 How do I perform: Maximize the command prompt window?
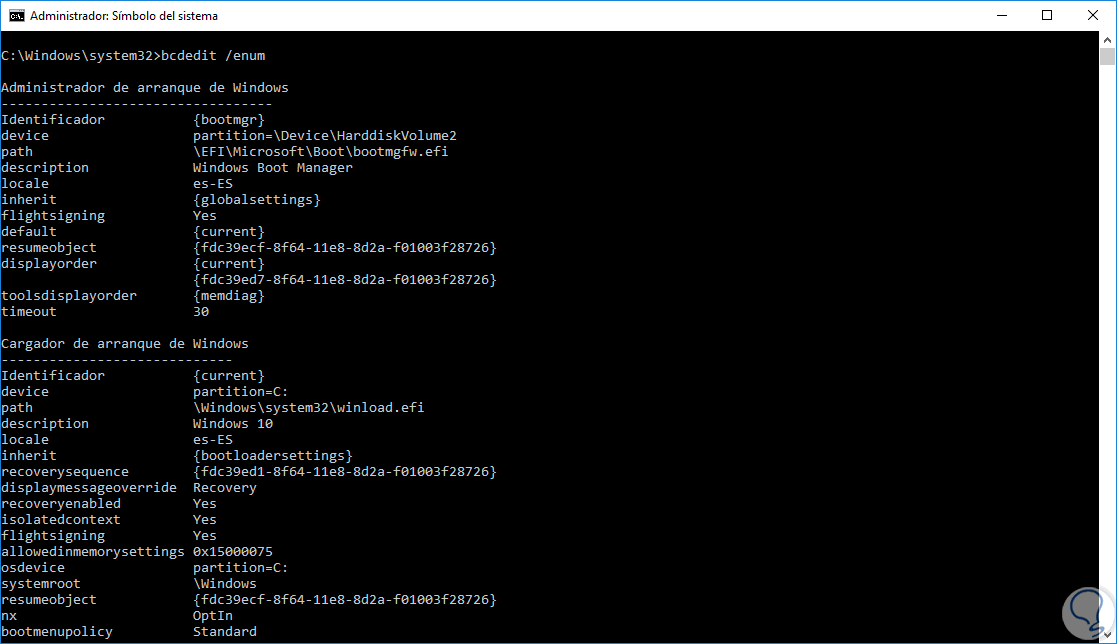pos(1047,16)
